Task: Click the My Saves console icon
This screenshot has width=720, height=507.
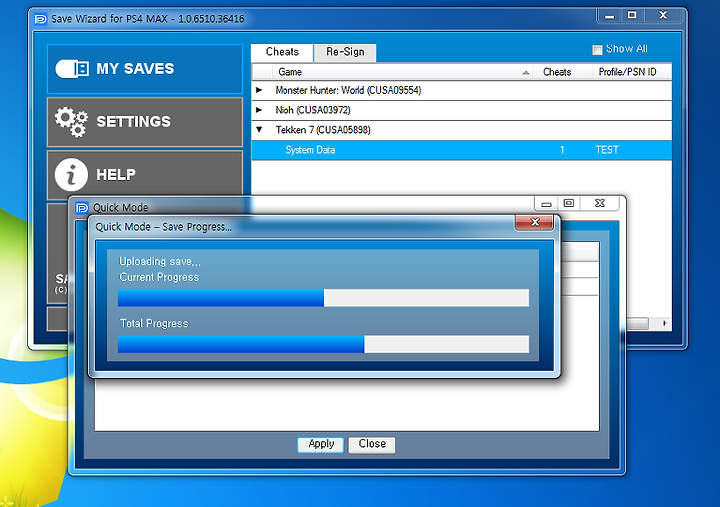Action: (x=72, y=69)
